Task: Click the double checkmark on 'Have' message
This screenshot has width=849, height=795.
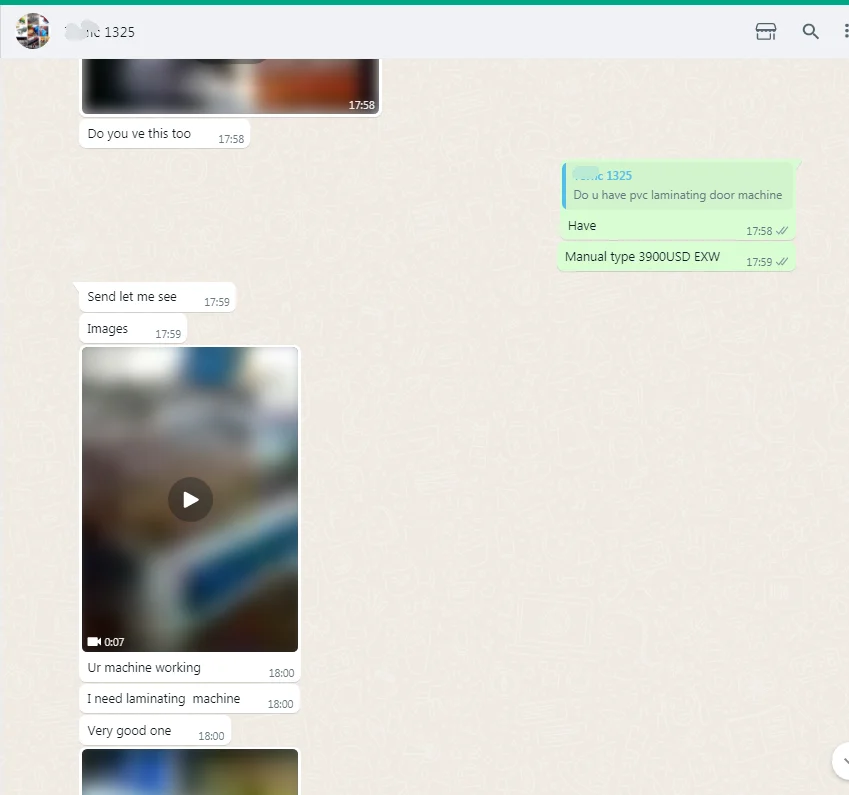Action: pyautogui.click(x=782, y=231)
